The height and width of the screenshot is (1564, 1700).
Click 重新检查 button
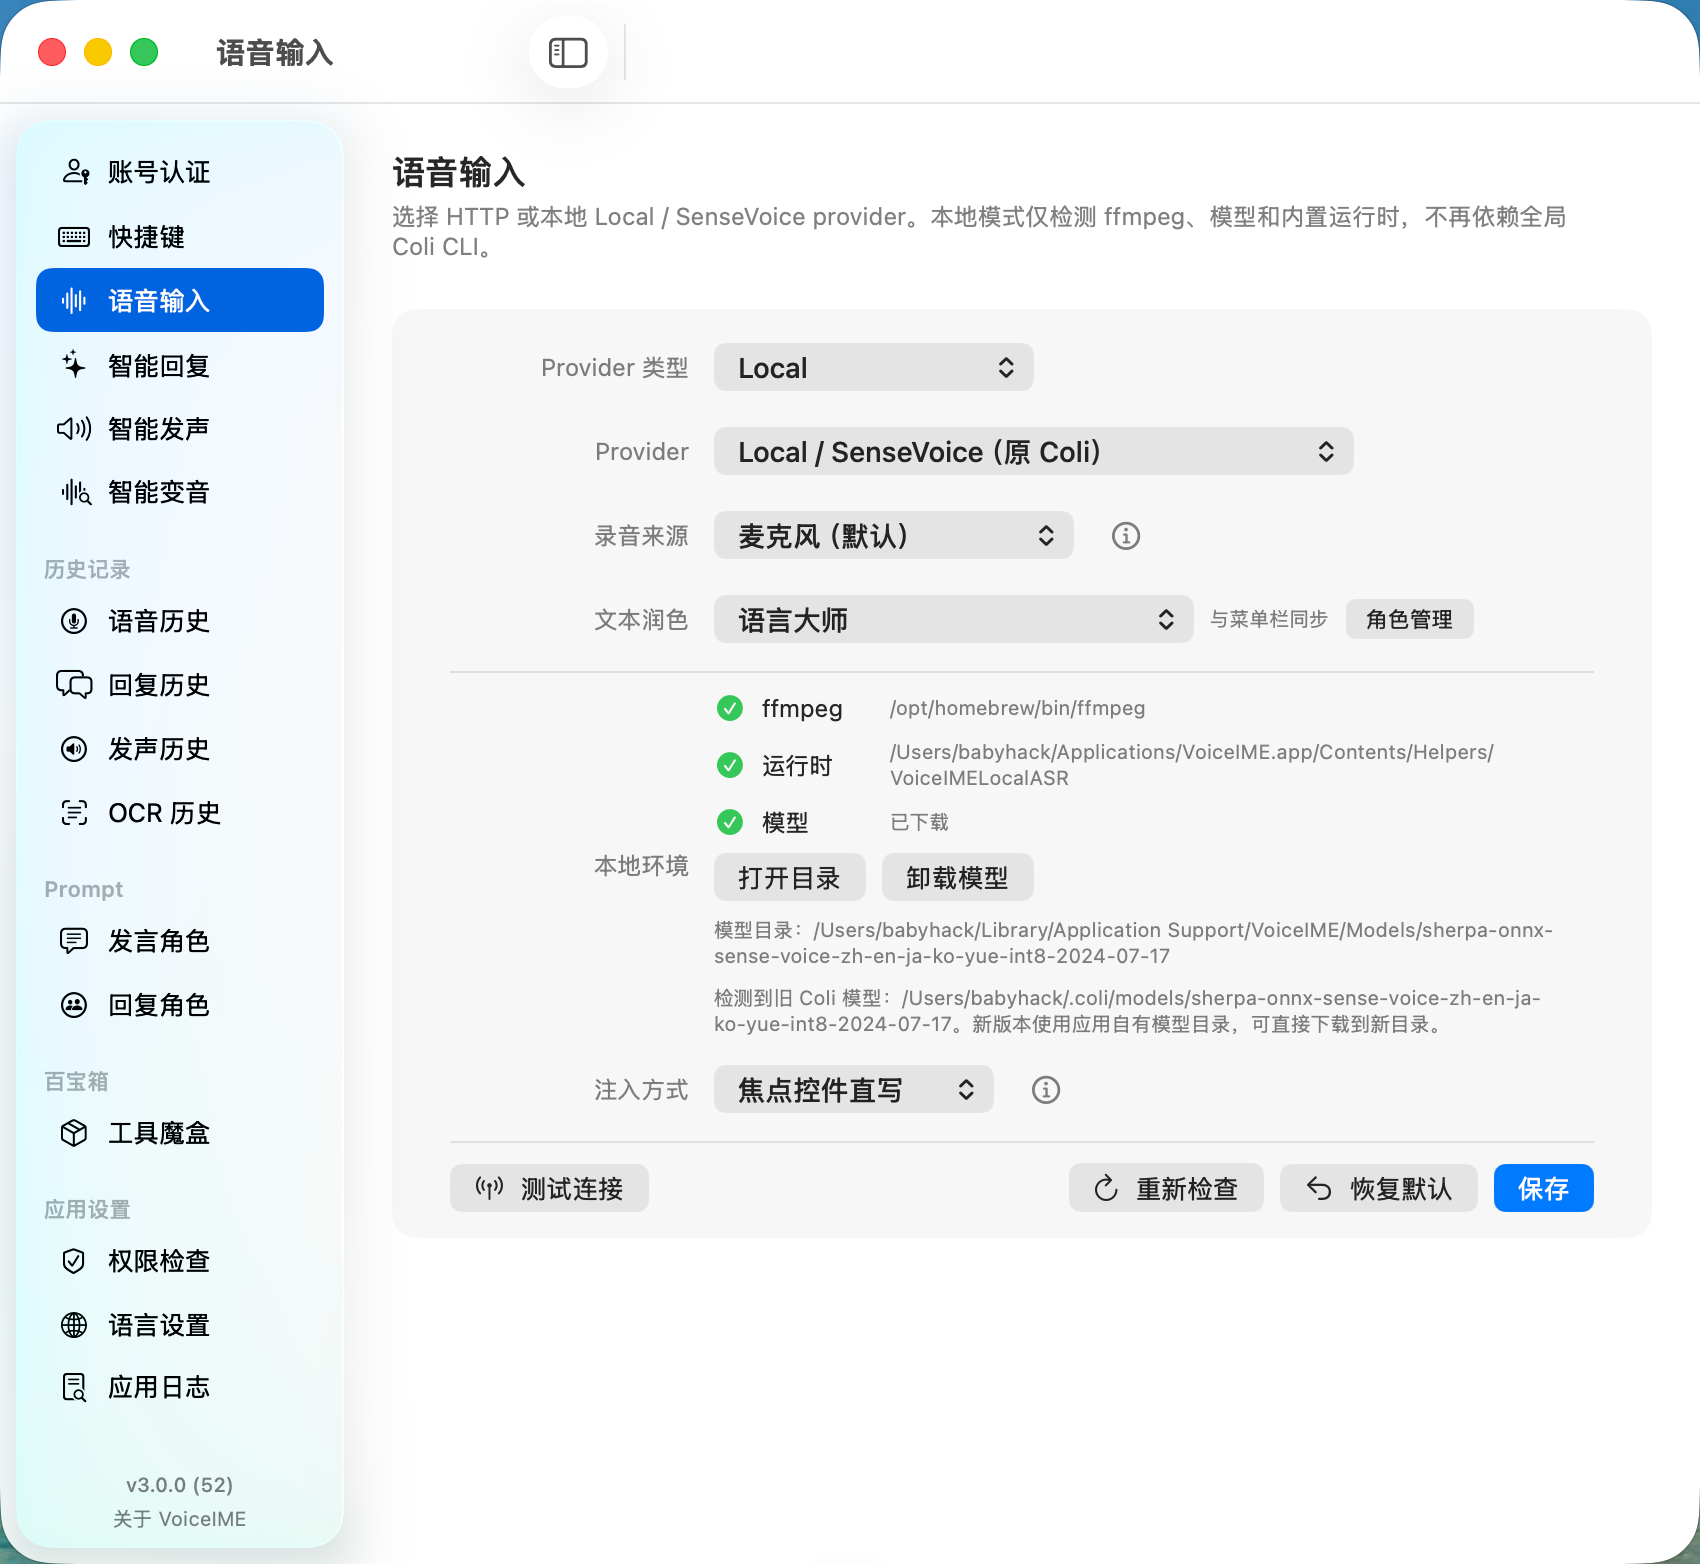click(x=1166, y=1188)
